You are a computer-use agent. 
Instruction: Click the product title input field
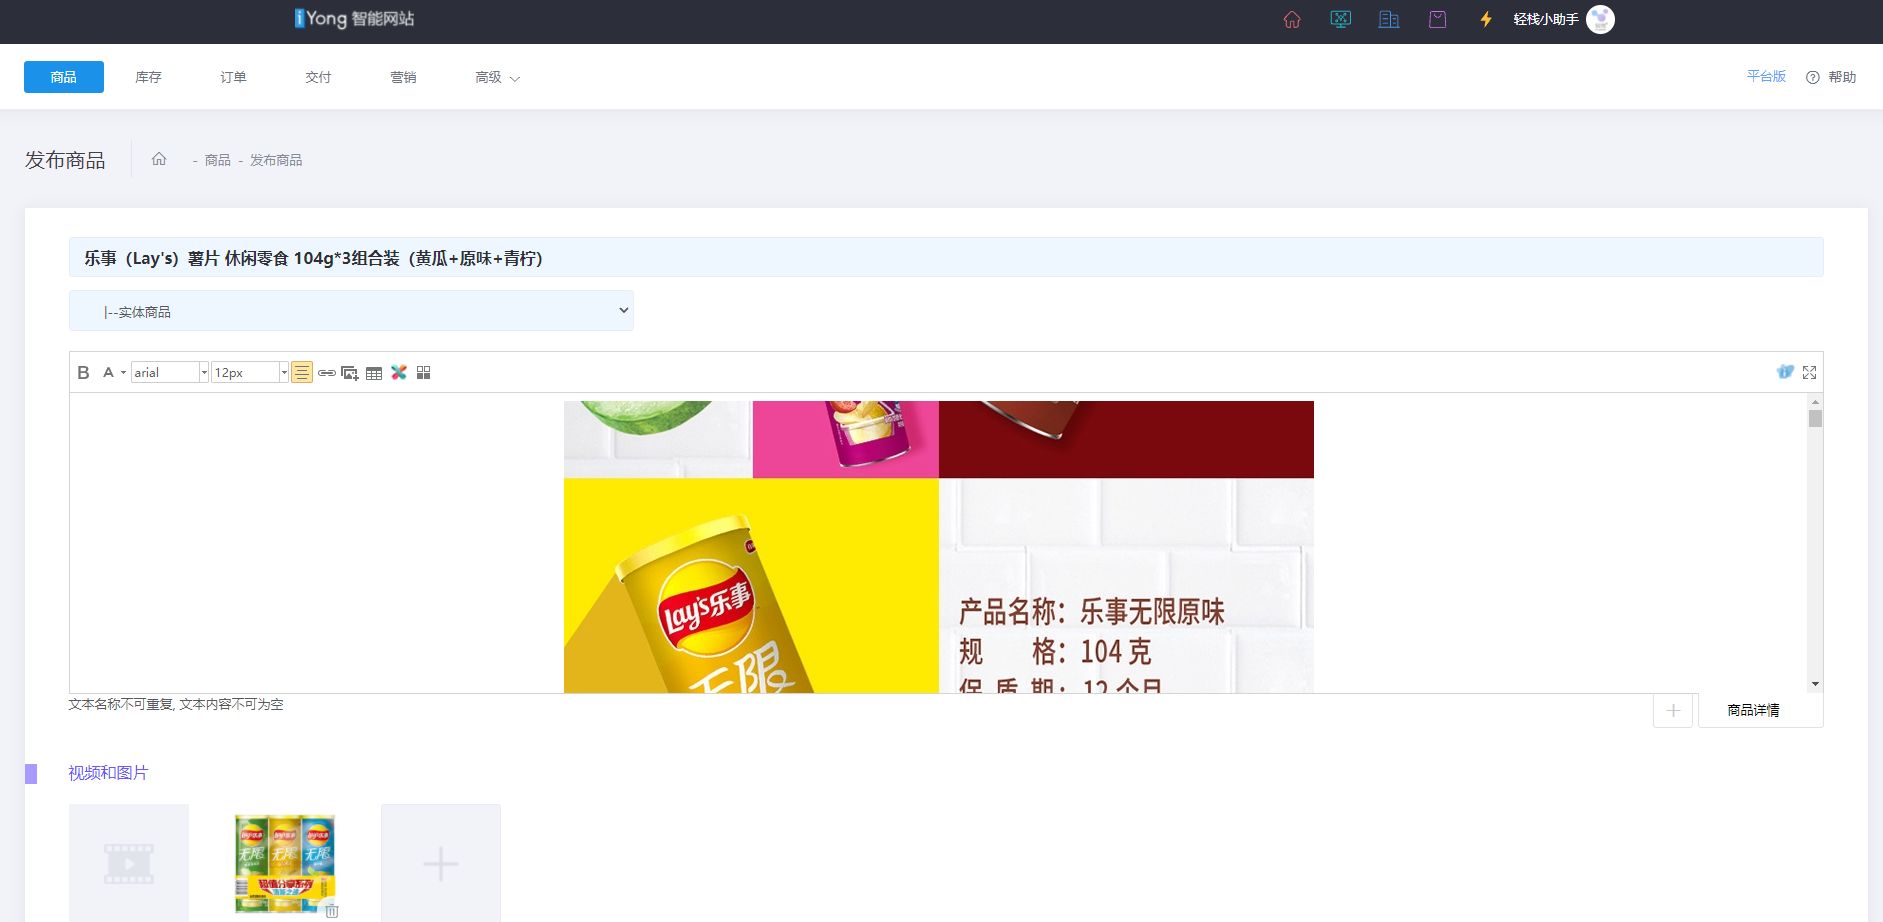pyautogui.click(x=946, y=257)
